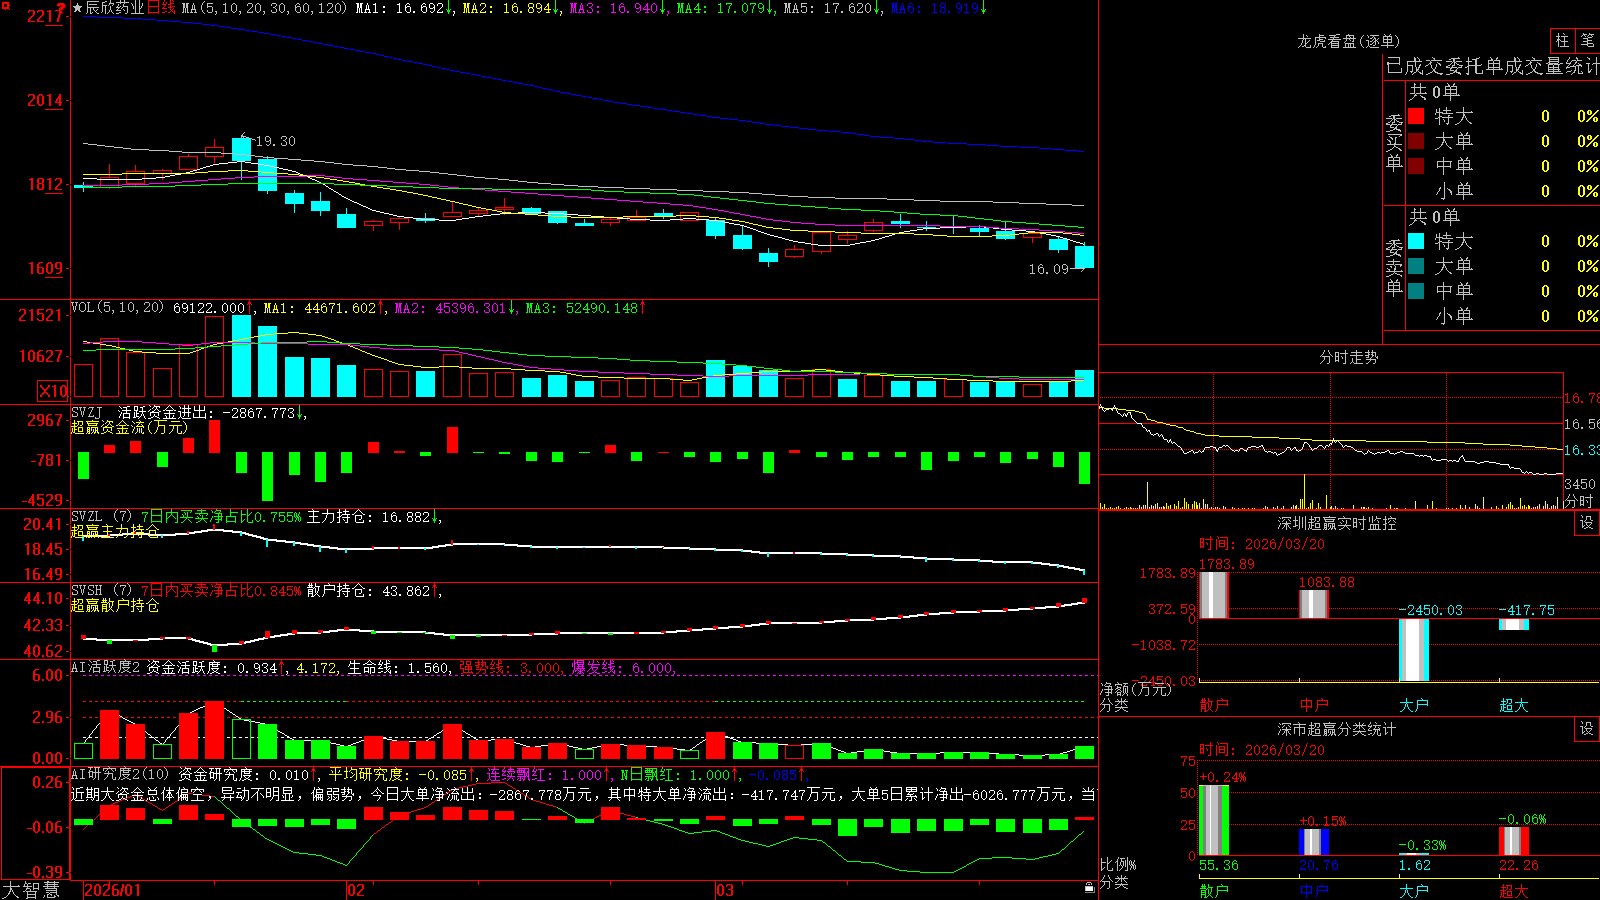The height and width of the screenshot is (900, 1600).
Task: Click the SVSH (7) indicator label
Action: (x=101, y=590)
